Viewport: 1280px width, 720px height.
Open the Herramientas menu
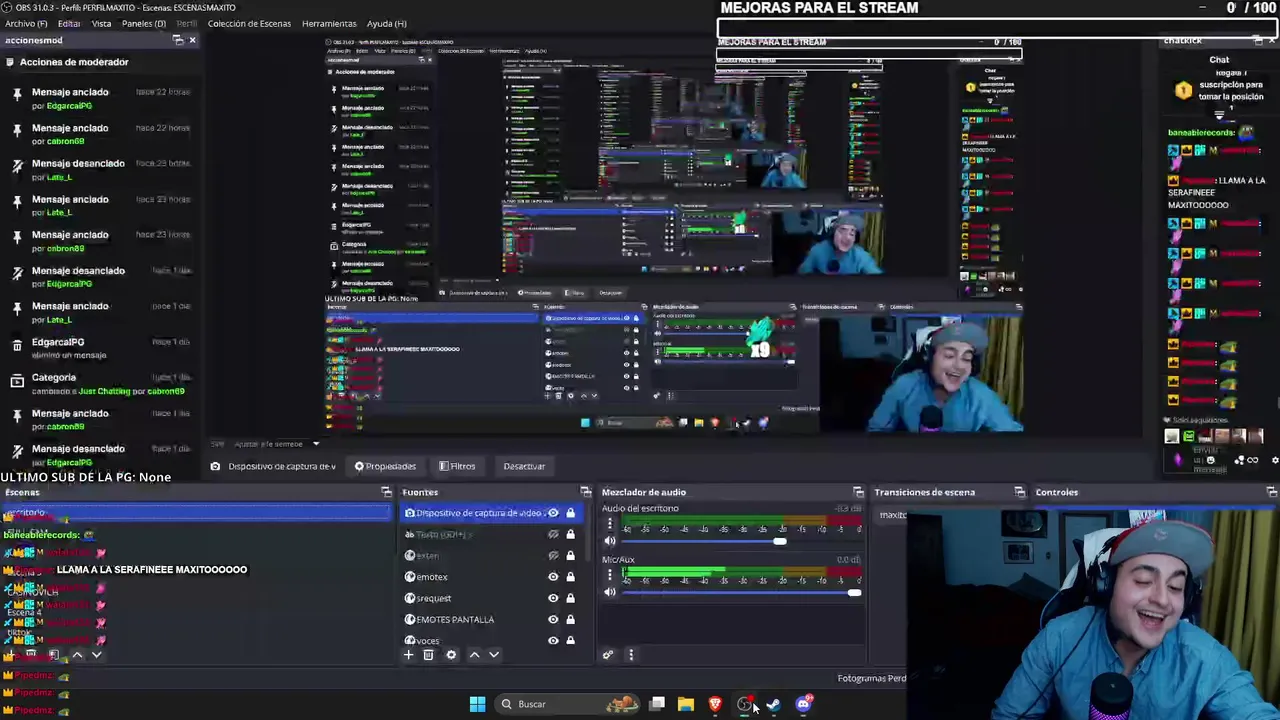[329, 23]
